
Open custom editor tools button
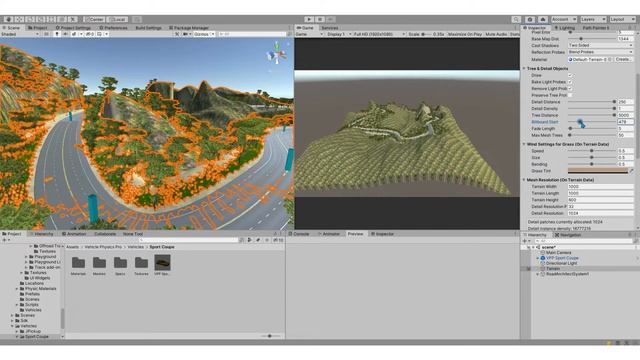tap(72, 19)
